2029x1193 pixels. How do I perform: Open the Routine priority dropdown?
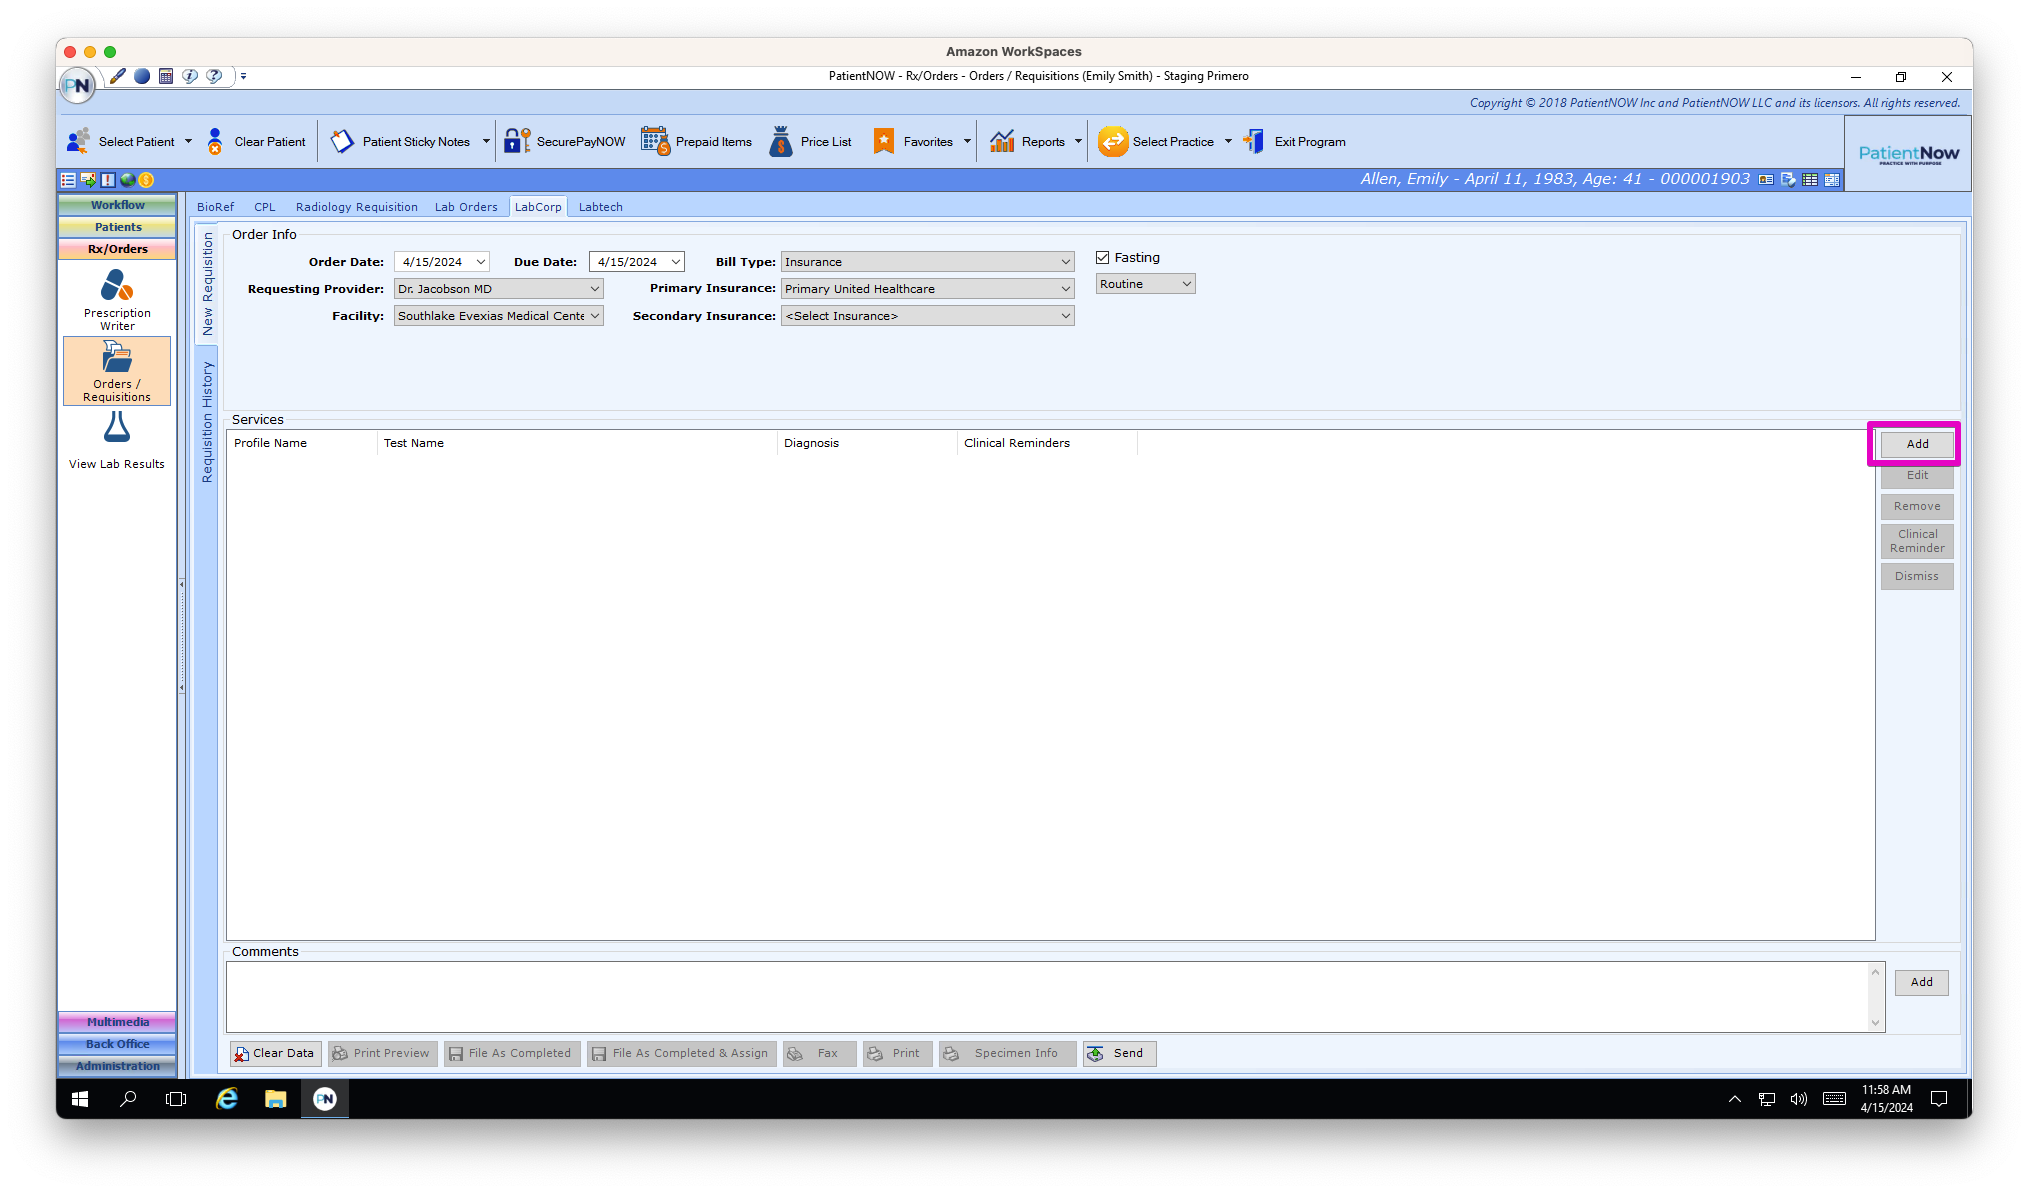(x=1186, y=283)
